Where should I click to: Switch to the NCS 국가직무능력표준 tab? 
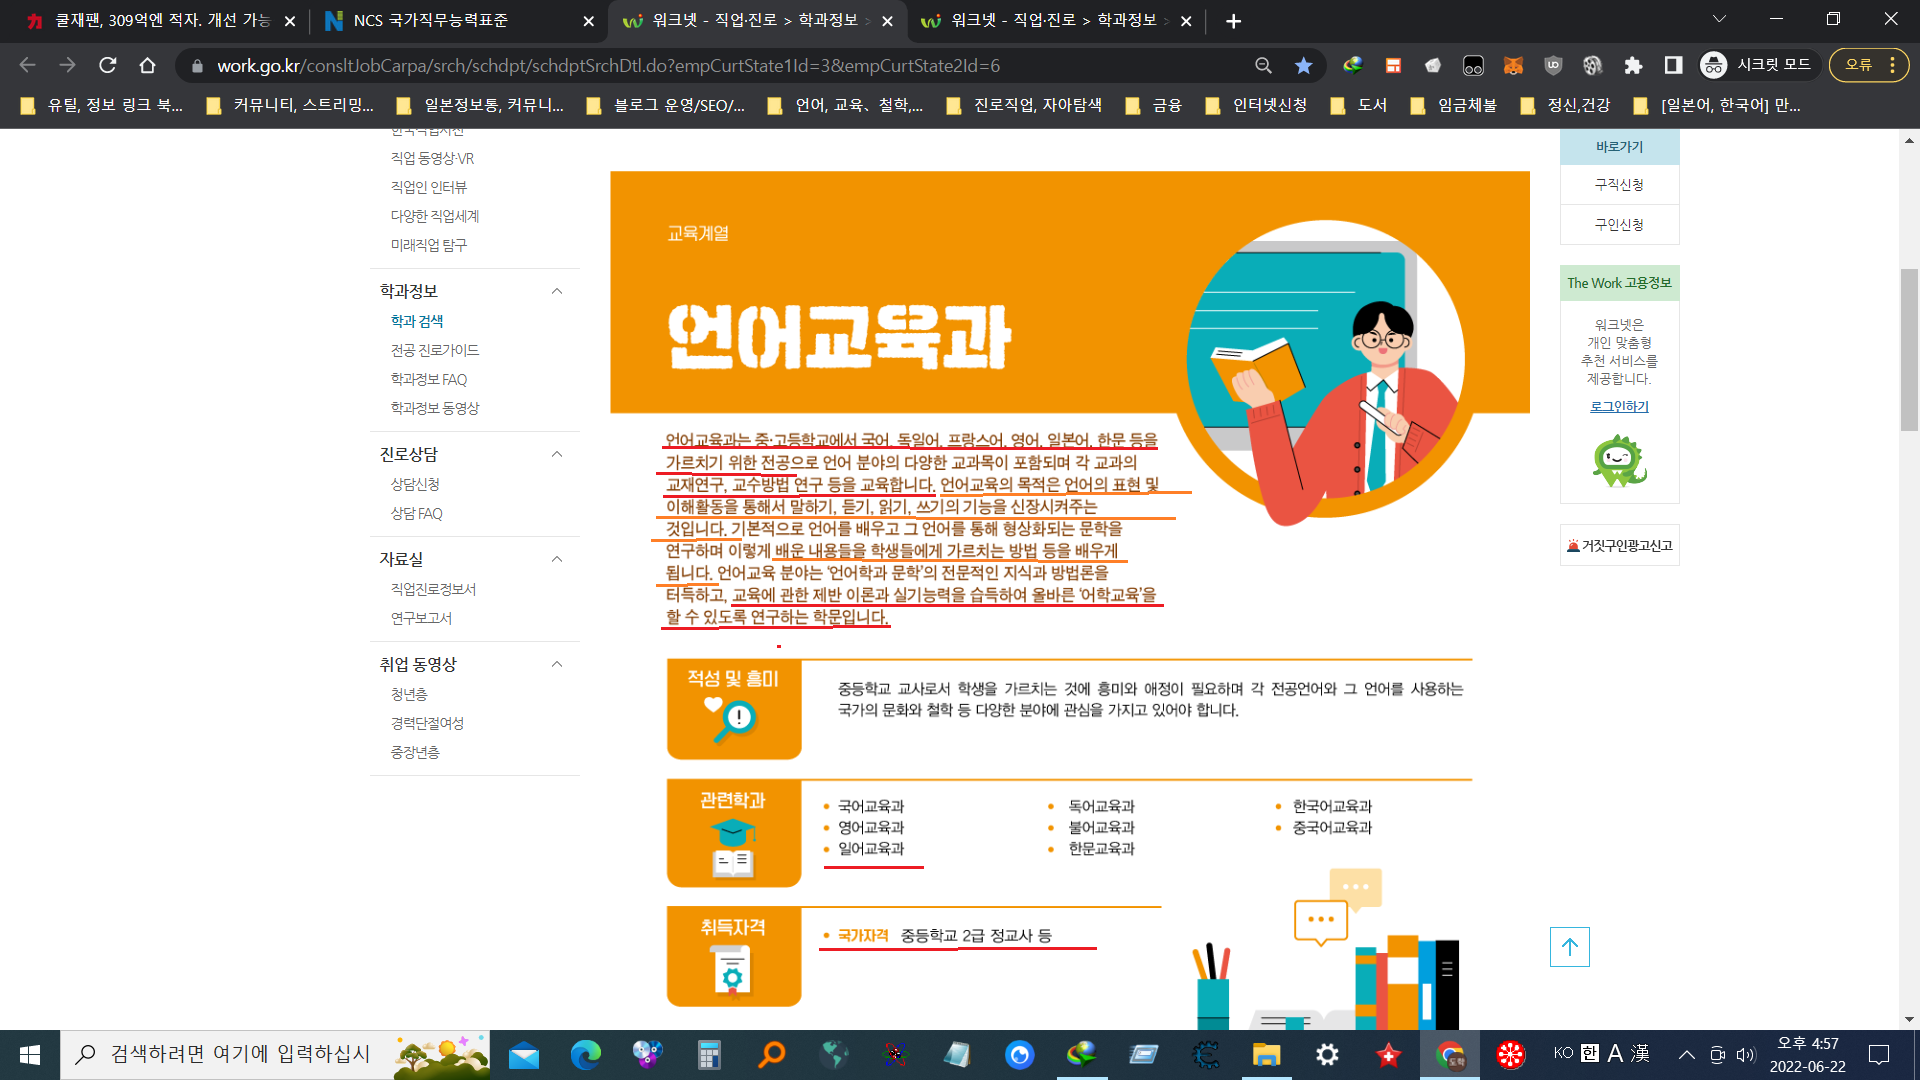tap(430, 21)
